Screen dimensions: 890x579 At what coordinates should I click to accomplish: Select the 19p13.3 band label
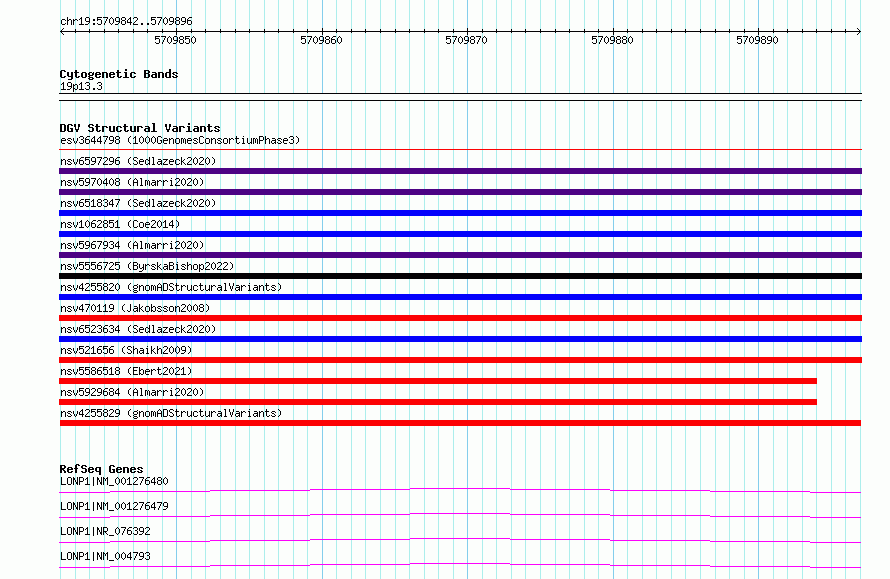point(81,86)
